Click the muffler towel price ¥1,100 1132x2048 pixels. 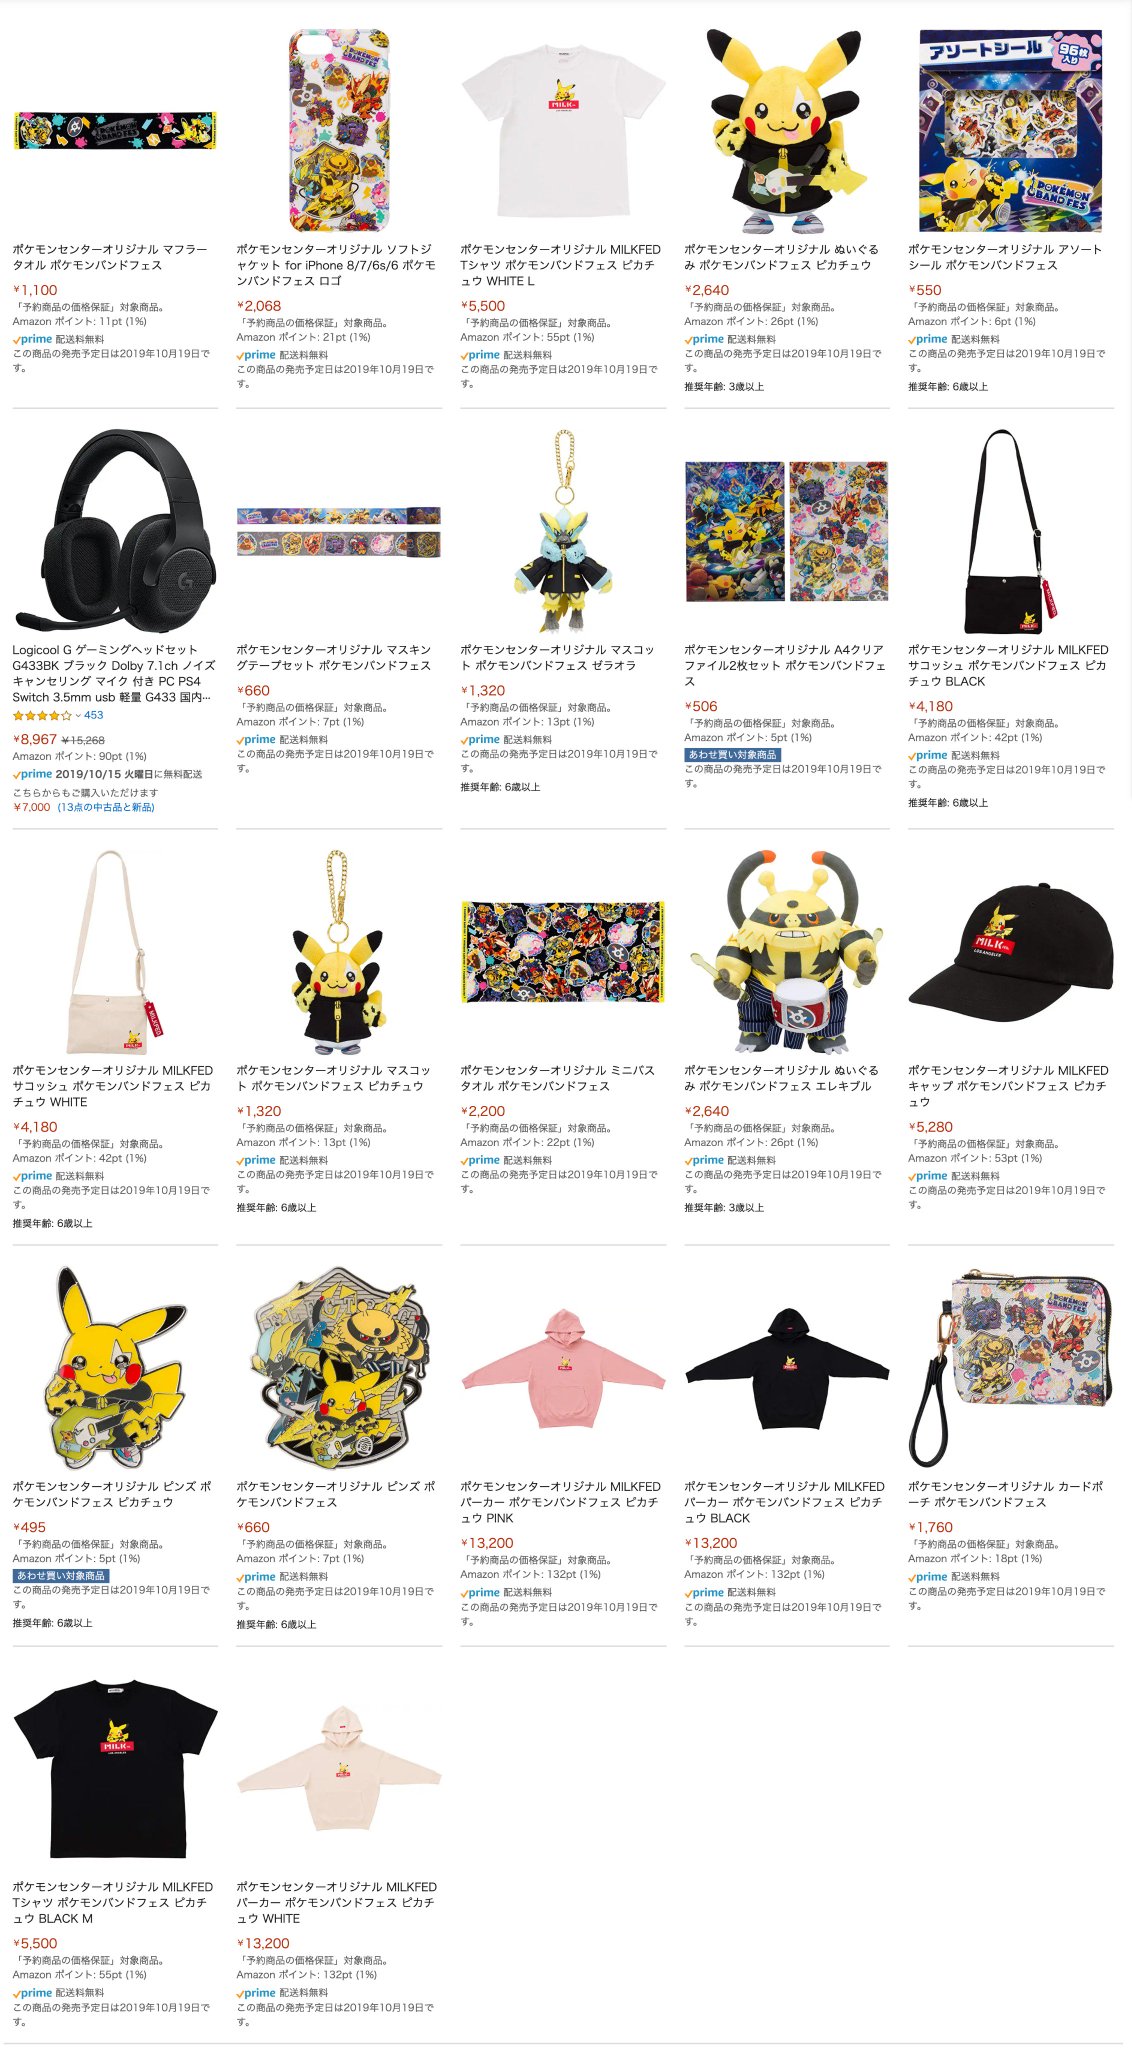35,290
